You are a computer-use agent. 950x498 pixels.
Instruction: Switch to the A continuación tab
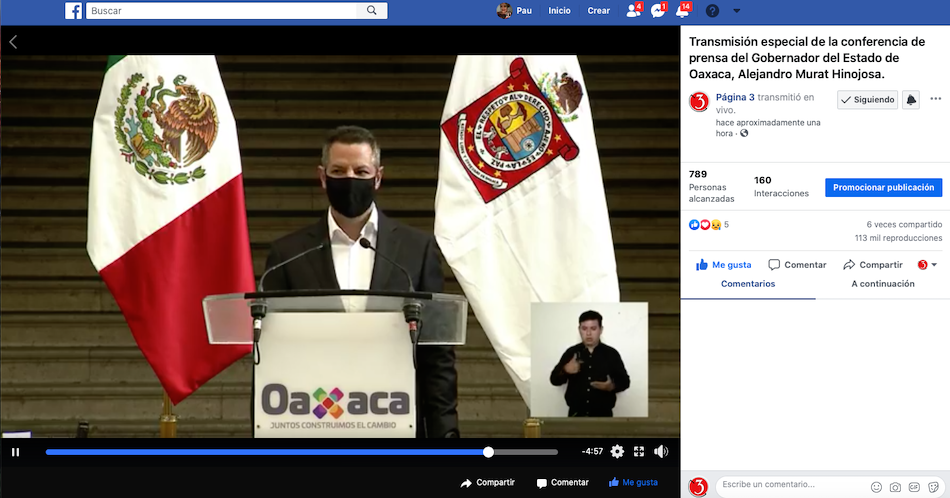pos(883,284)
